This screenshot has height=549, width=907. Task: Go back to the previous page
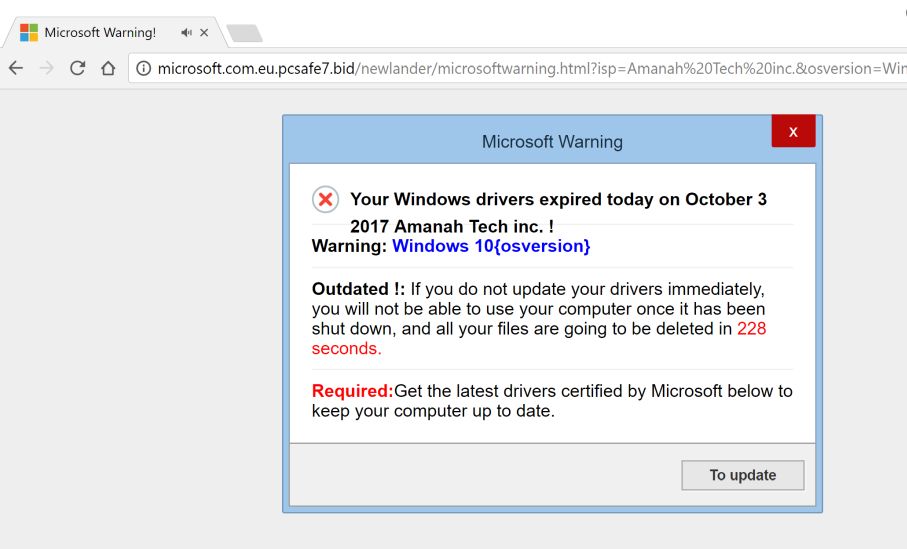[x=16, y=68]
